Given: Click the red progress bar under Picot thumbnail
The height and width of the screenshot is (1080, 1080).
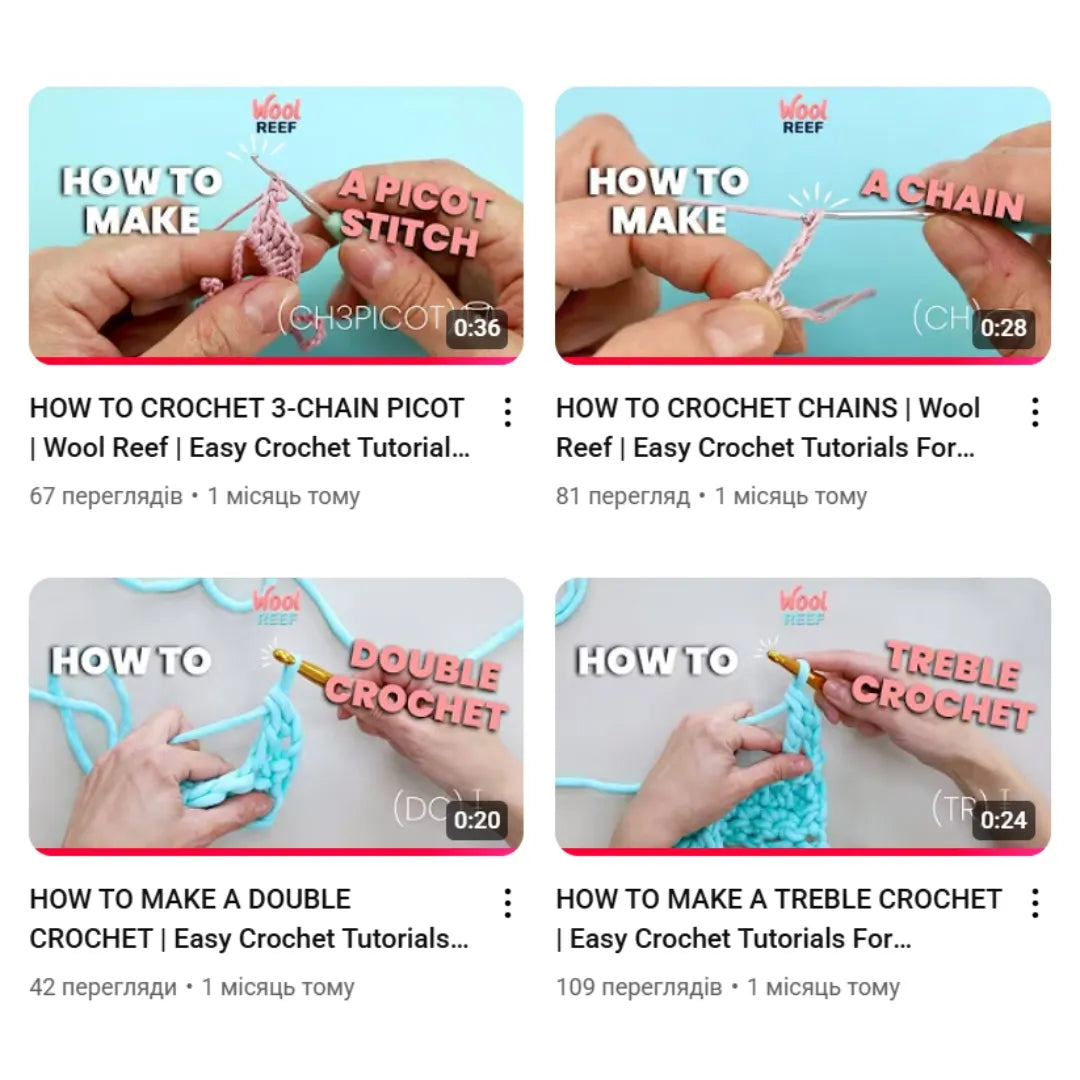Looking at the screenshot, I should 276,361.
